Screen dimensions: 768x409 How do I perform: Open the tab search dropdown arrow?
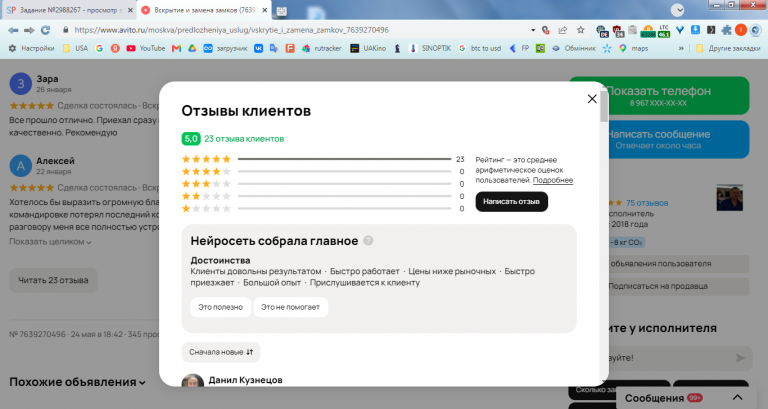click(x=677, y=10)
